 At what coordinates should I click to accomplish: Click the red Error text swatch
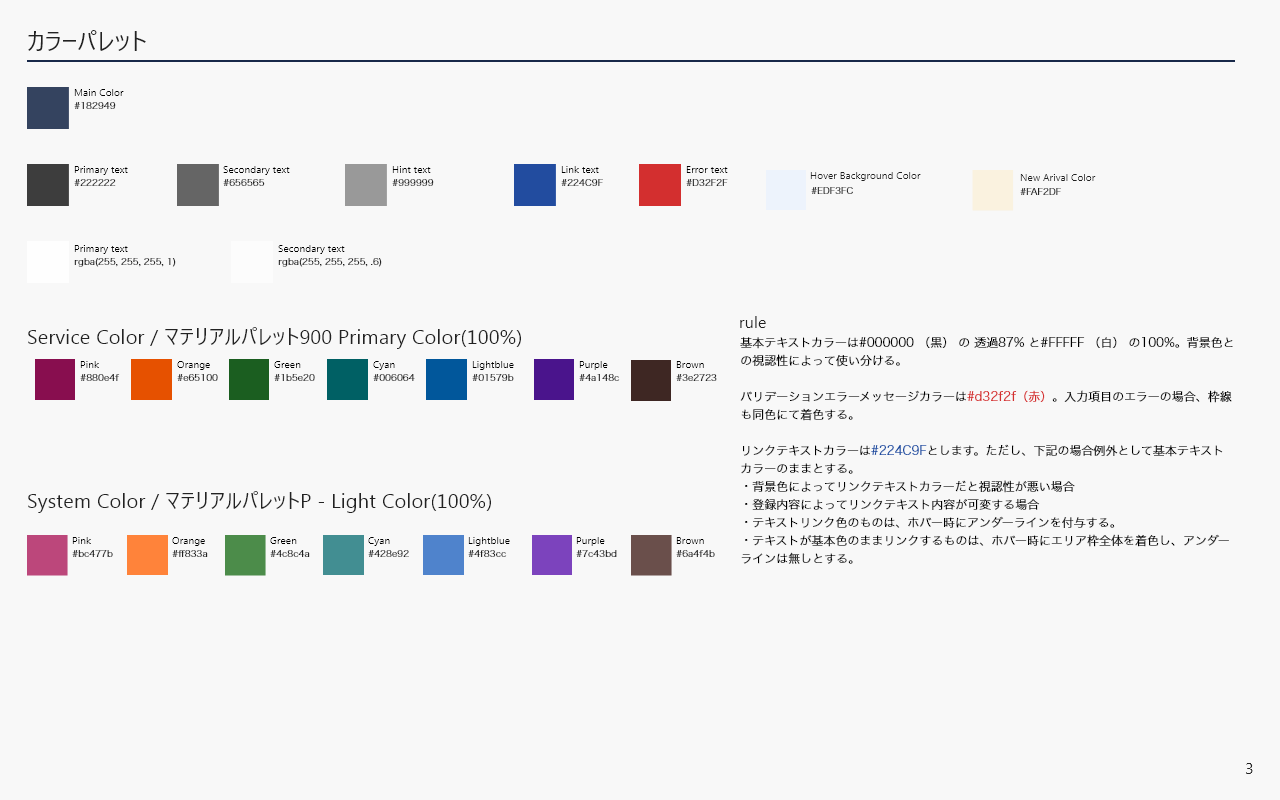(x=660, y=185)
